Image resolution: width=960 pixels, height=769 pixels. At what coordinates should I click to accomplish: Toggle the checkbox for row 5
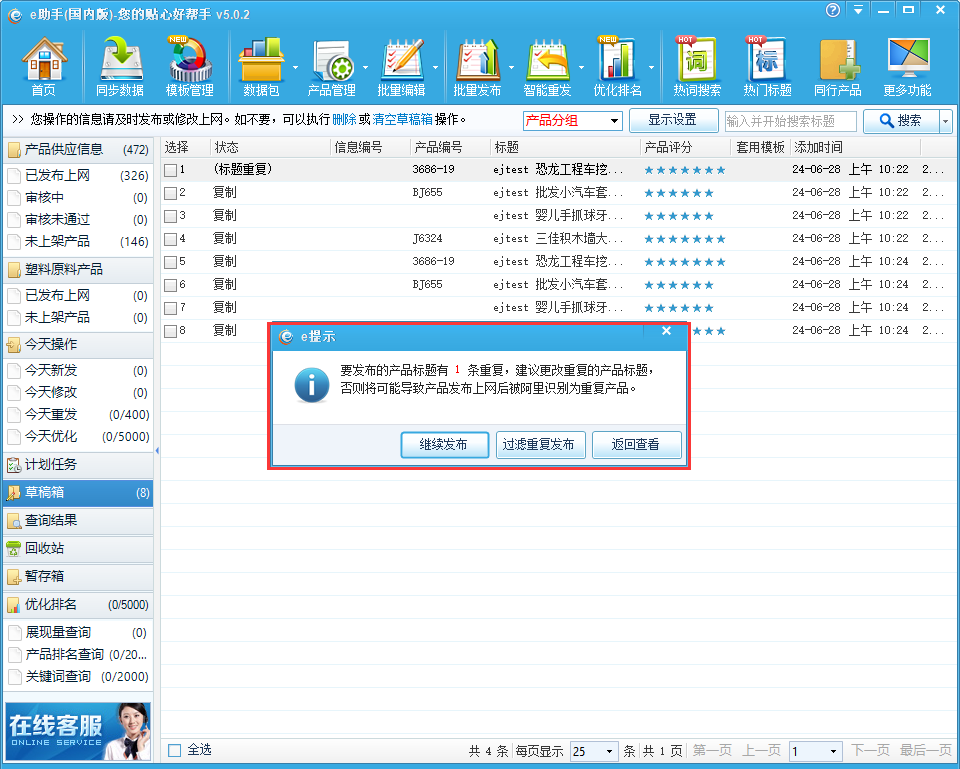pyautogui.click(x=171, y=262)
